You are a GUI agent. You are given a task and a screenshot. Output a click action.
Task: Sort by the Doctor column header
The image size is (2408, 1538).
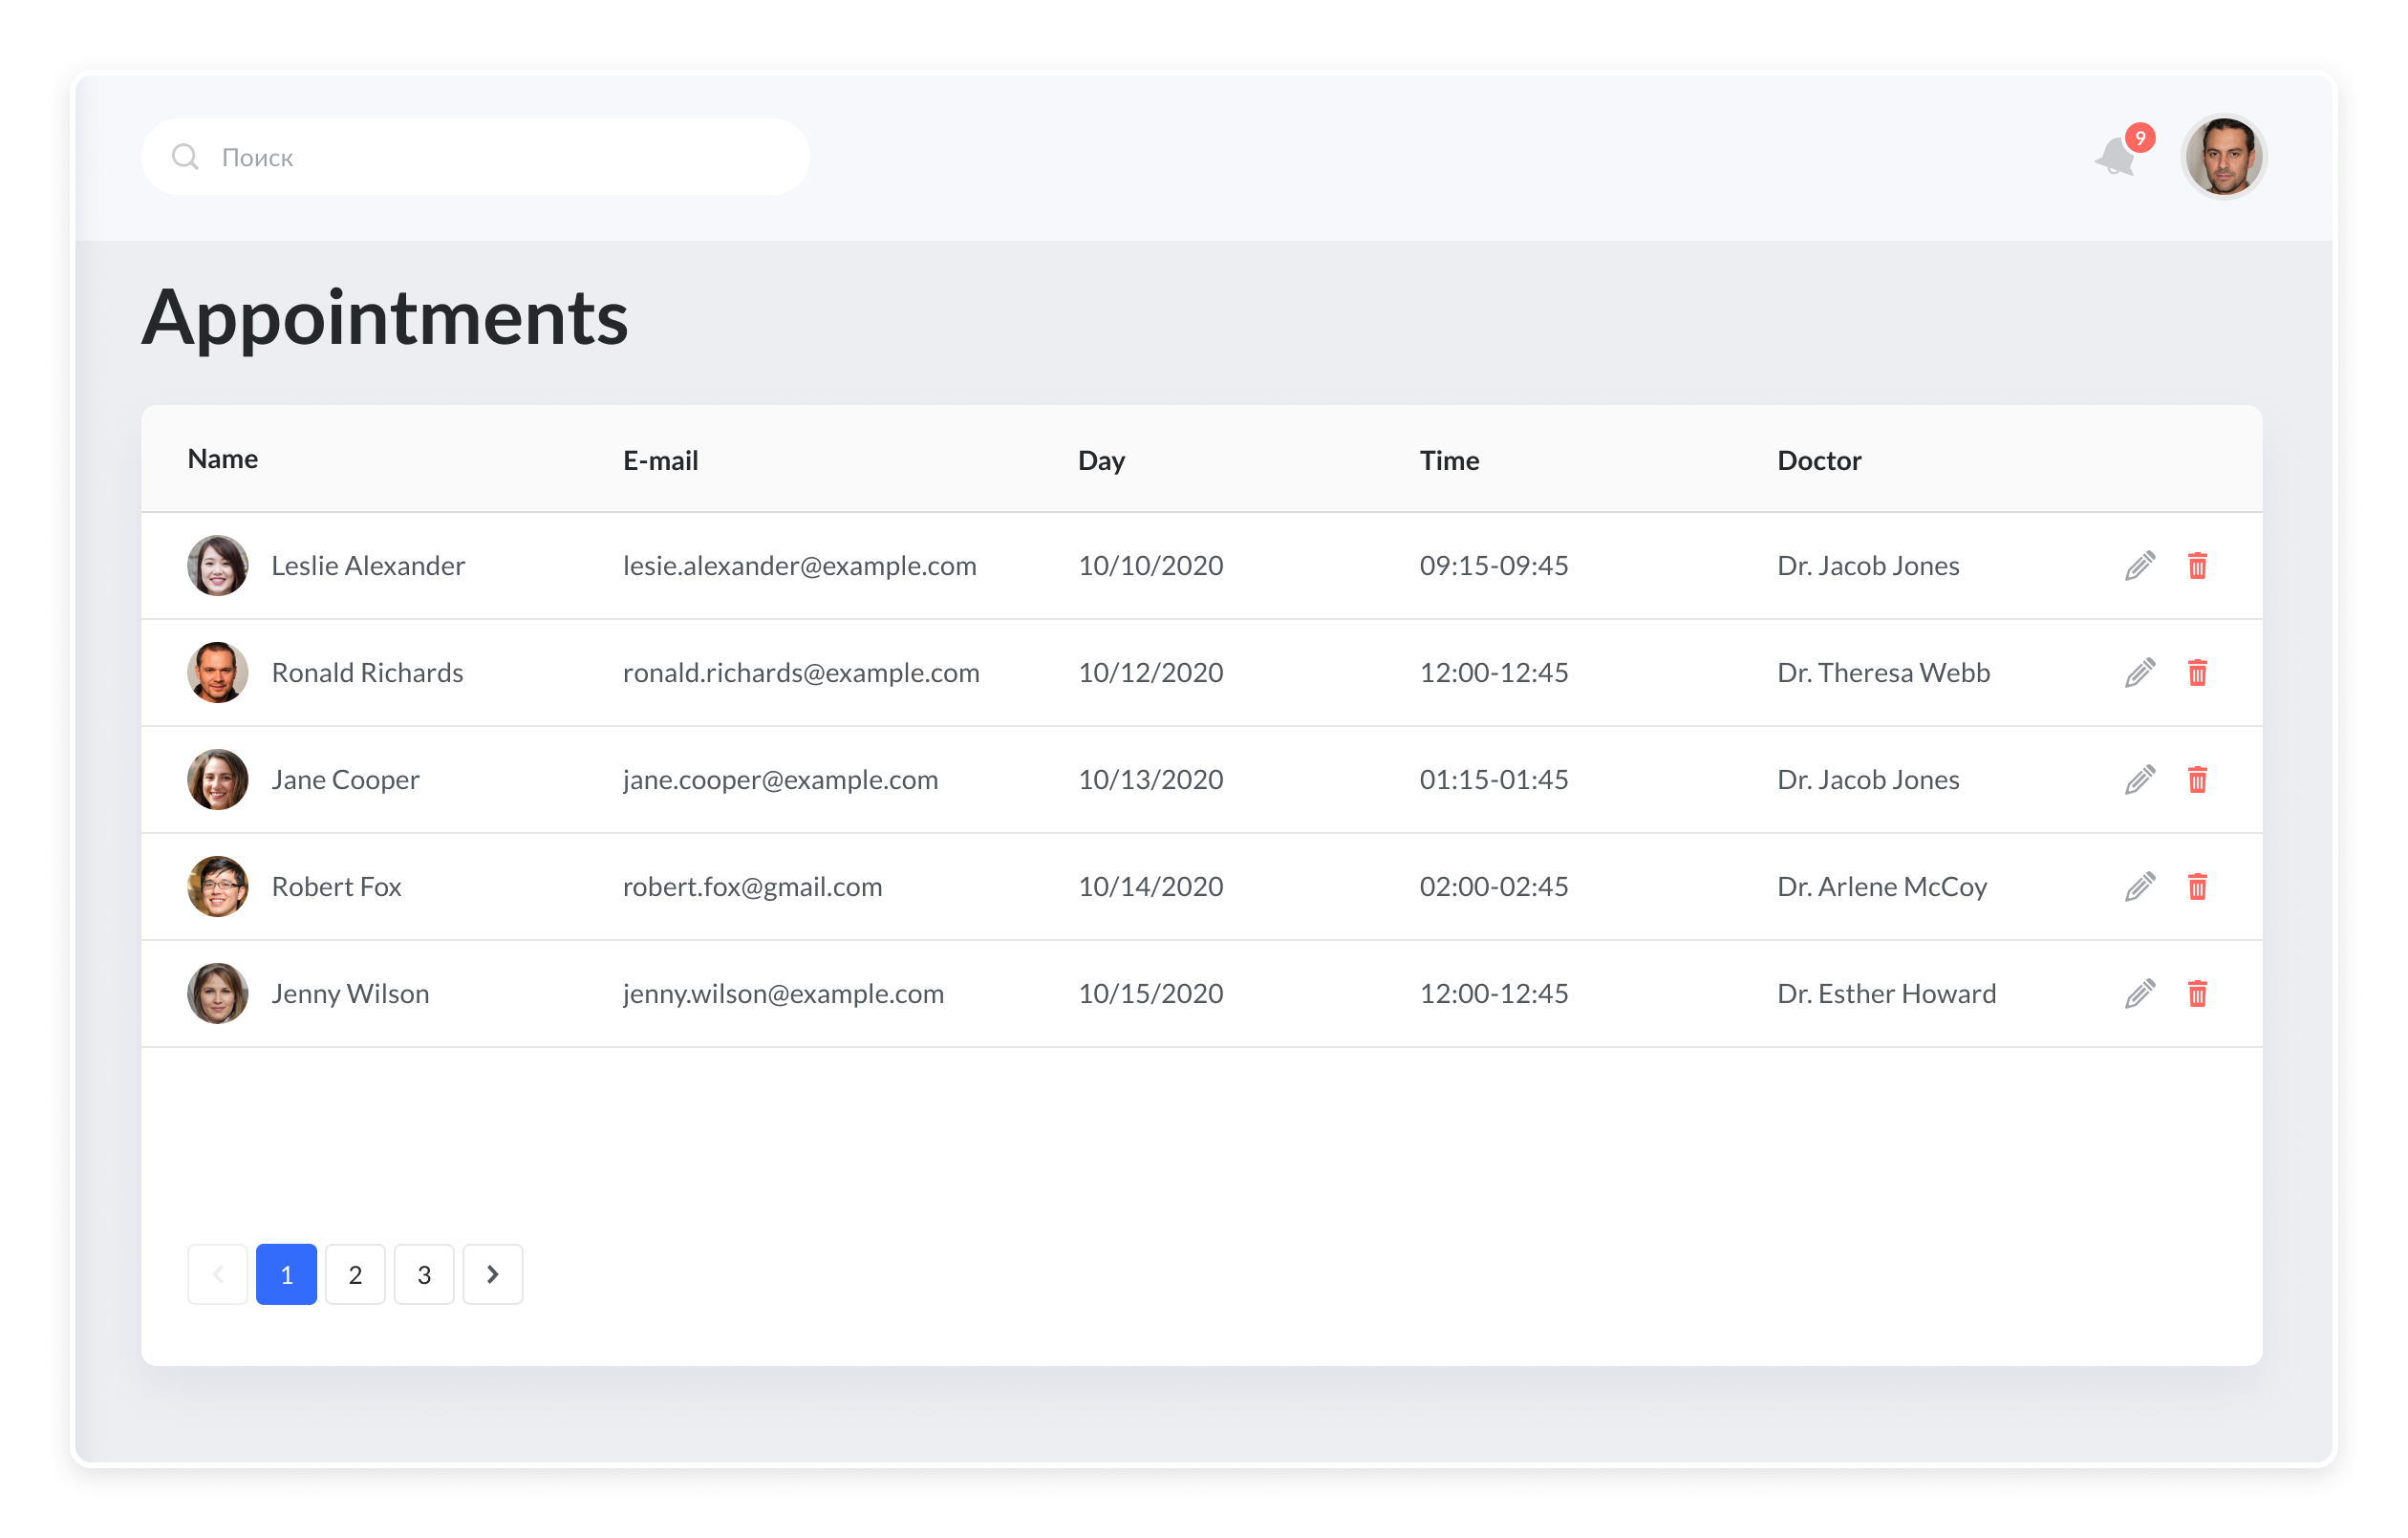click(1819, 461)
